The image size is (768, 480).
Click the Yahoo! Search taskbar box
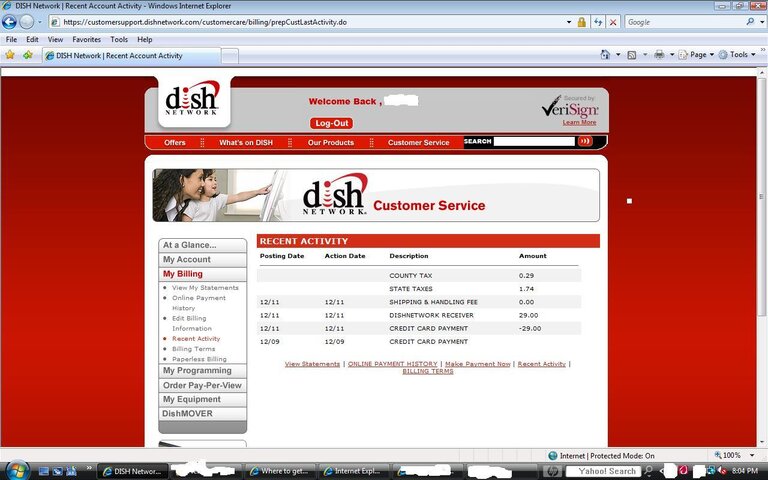(603, 471)
